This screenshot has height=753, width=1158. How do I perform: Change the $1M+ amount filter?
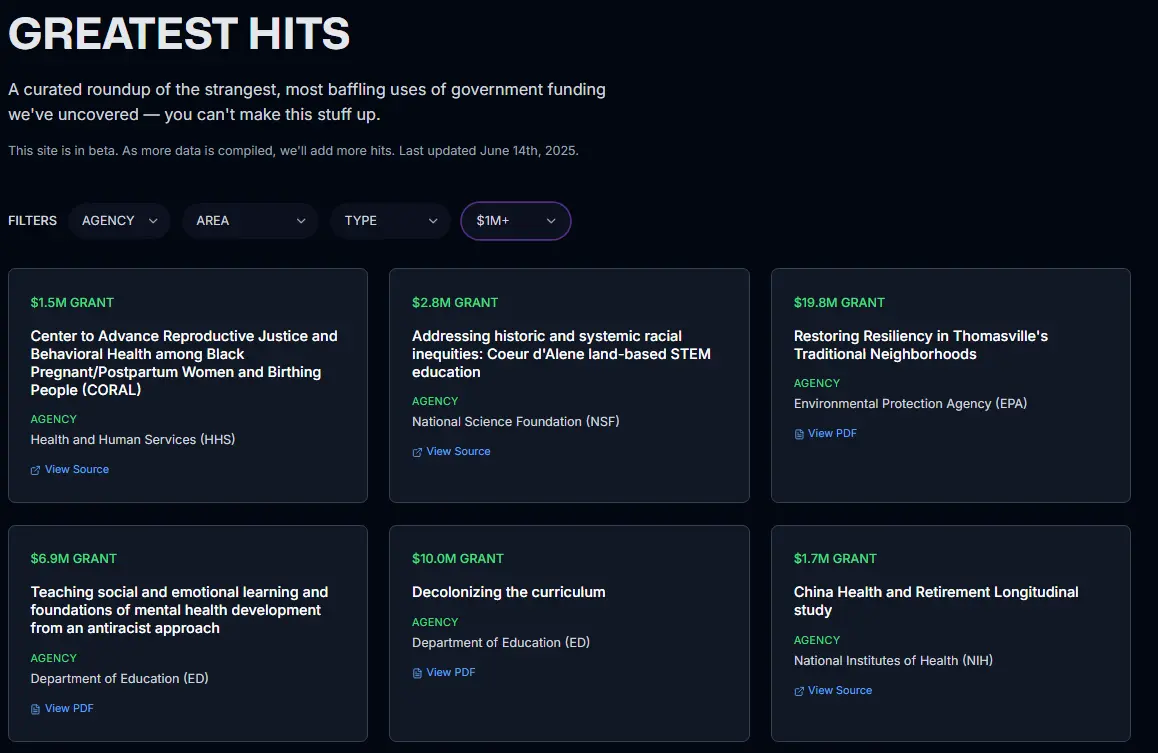coord(515,221)
